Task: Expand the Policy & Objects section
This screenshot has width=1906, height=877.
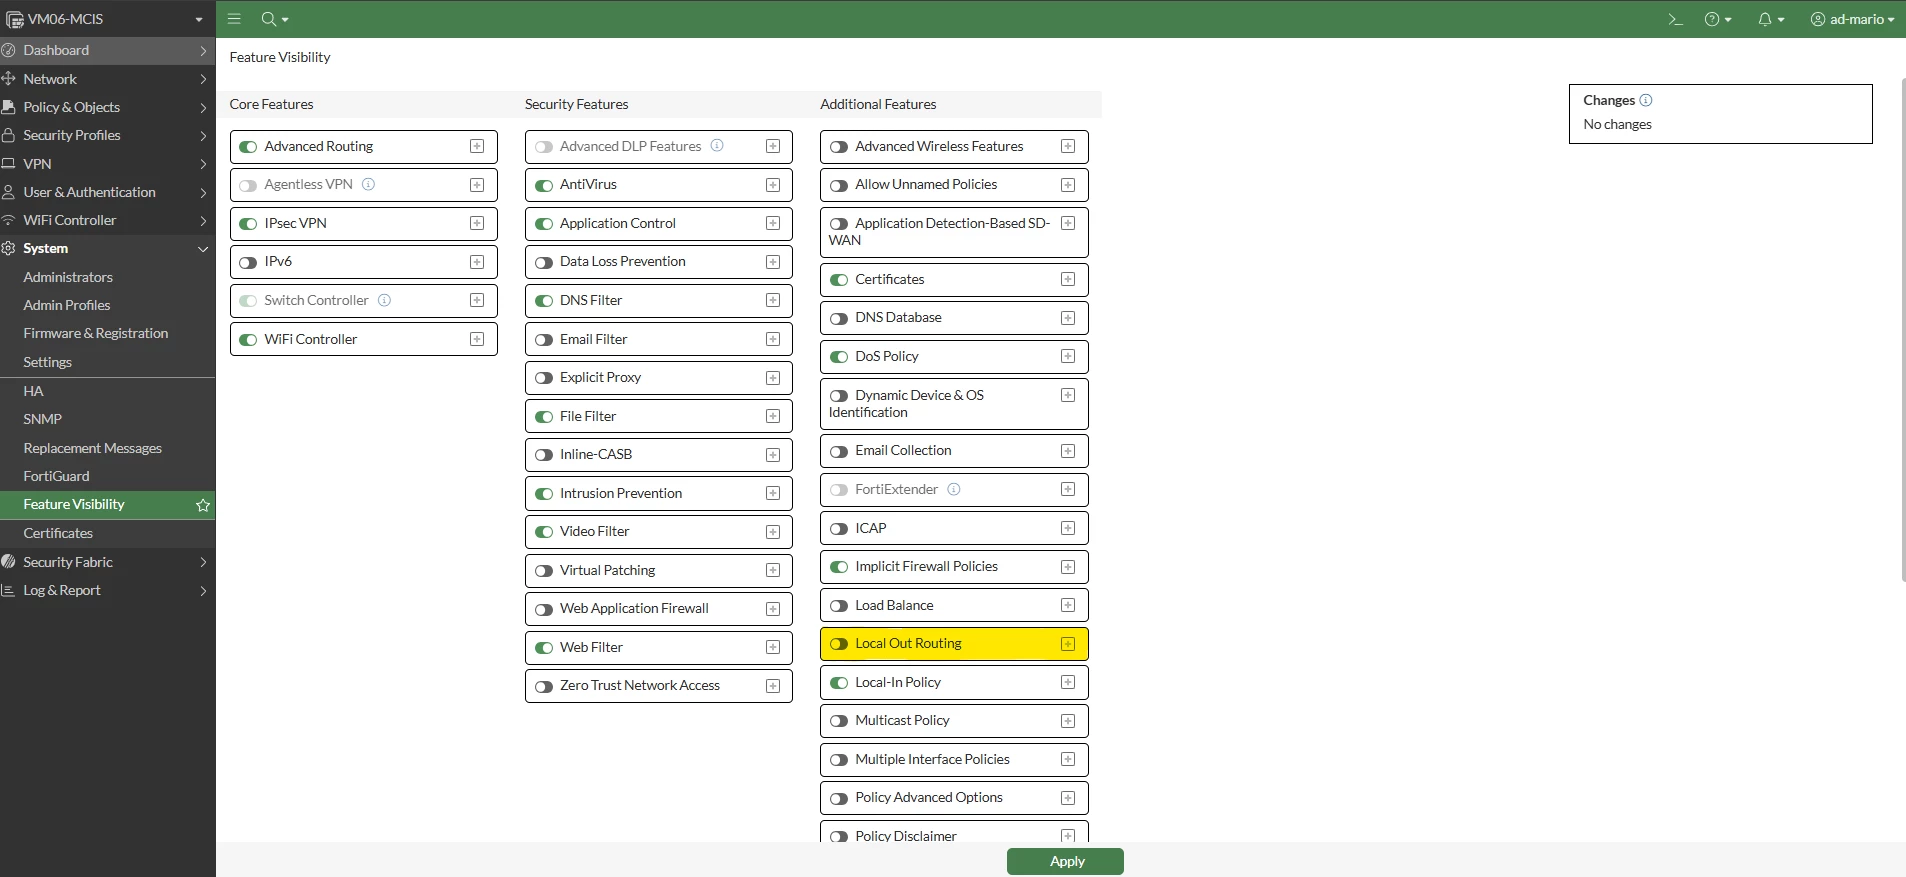Action: [x=108, y=107]
